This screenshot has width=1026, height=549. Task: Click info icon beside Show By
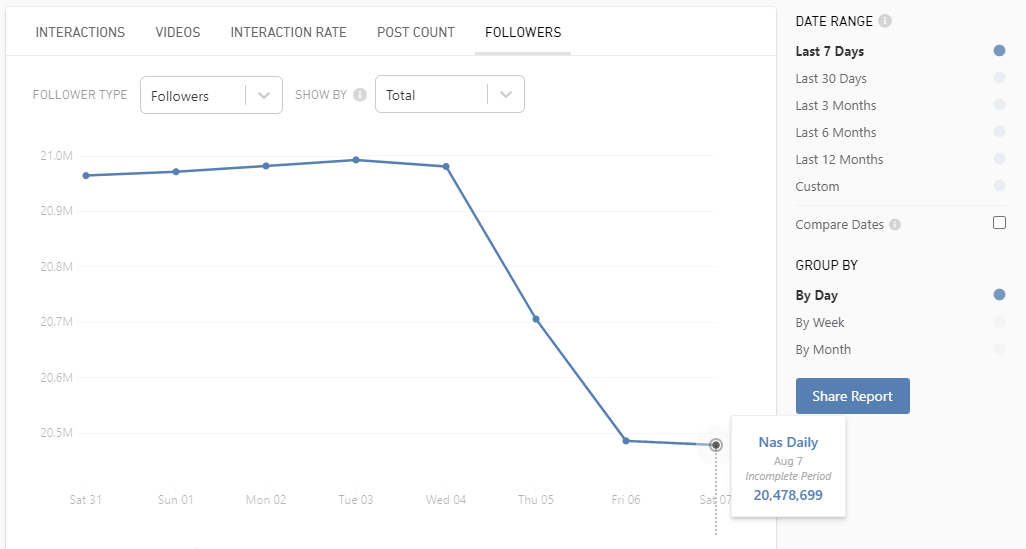pos(360,95)
